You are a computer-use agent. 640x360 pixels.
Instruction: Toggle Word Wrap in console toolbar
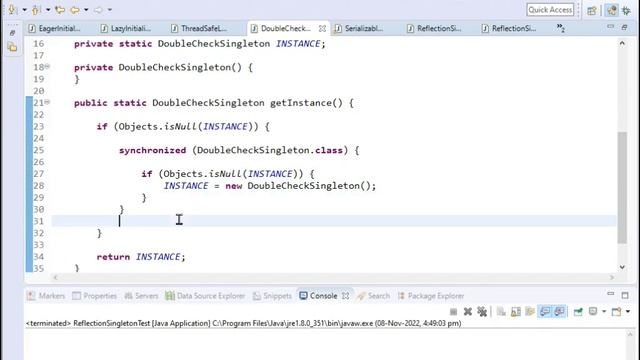530,312
